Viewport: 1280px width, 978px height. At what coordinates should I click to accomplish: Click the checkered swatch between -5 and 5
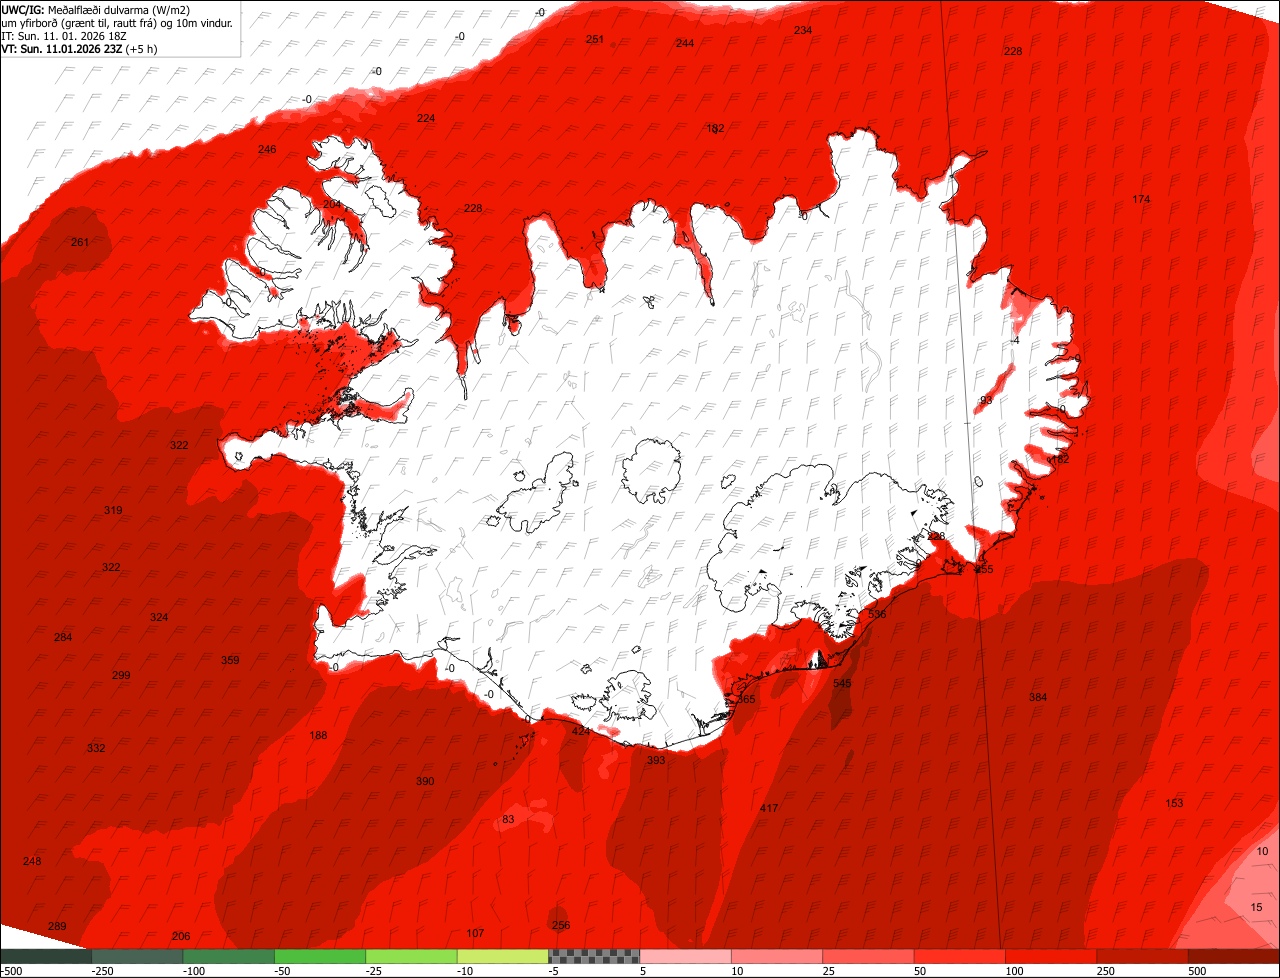pyautogui.click(x=594, y=956)
